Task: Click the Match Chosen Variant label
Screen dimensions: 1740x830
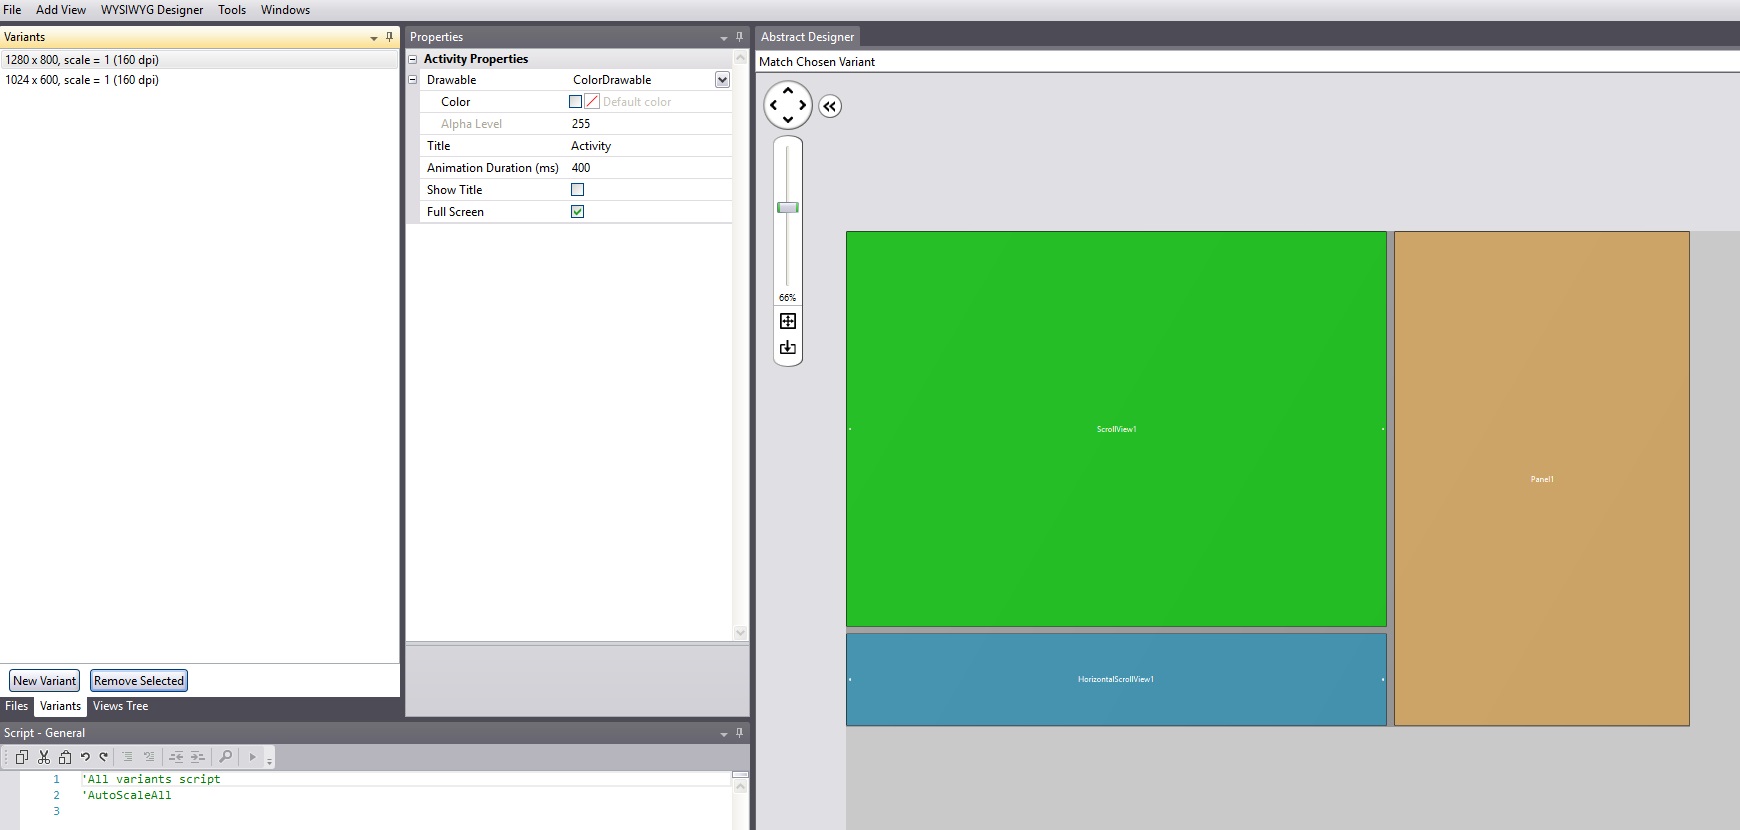Action: [x=817, y=62]
